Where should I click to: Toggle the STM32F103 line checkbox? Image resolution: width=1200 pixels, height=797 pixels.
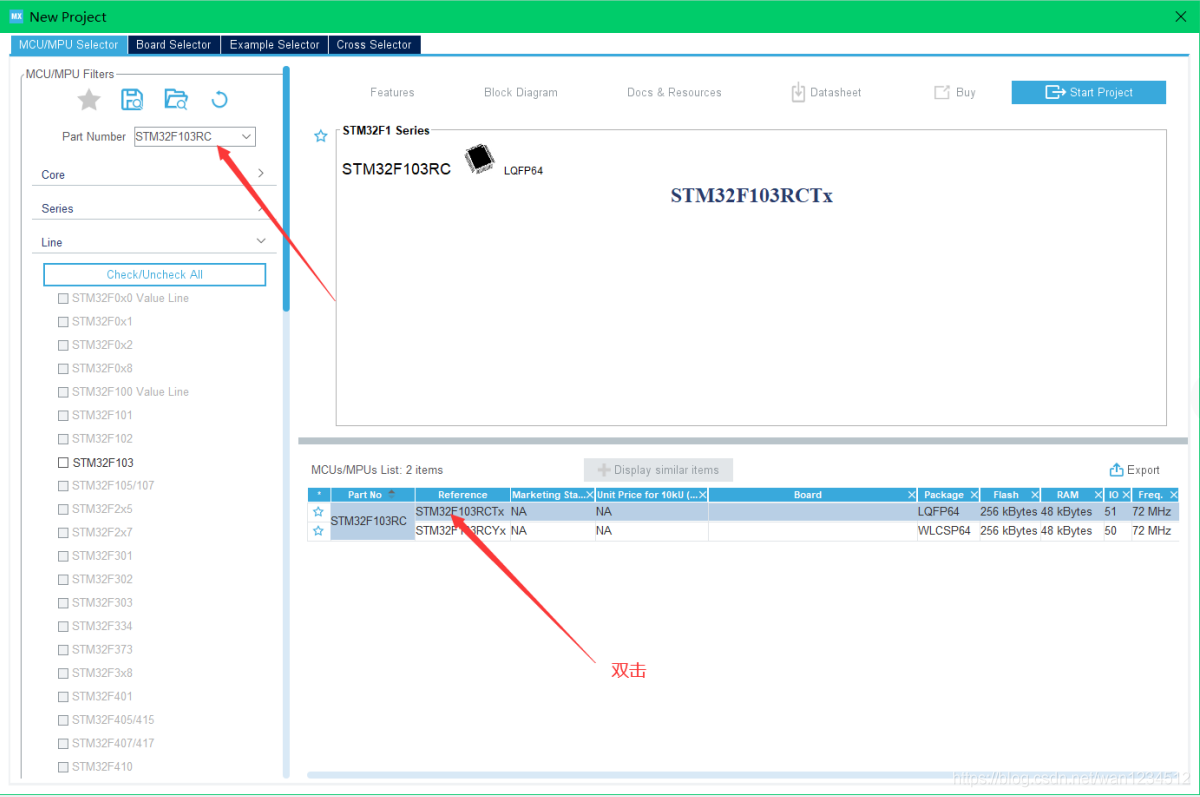pyautogui.click(x=64, y=463)
